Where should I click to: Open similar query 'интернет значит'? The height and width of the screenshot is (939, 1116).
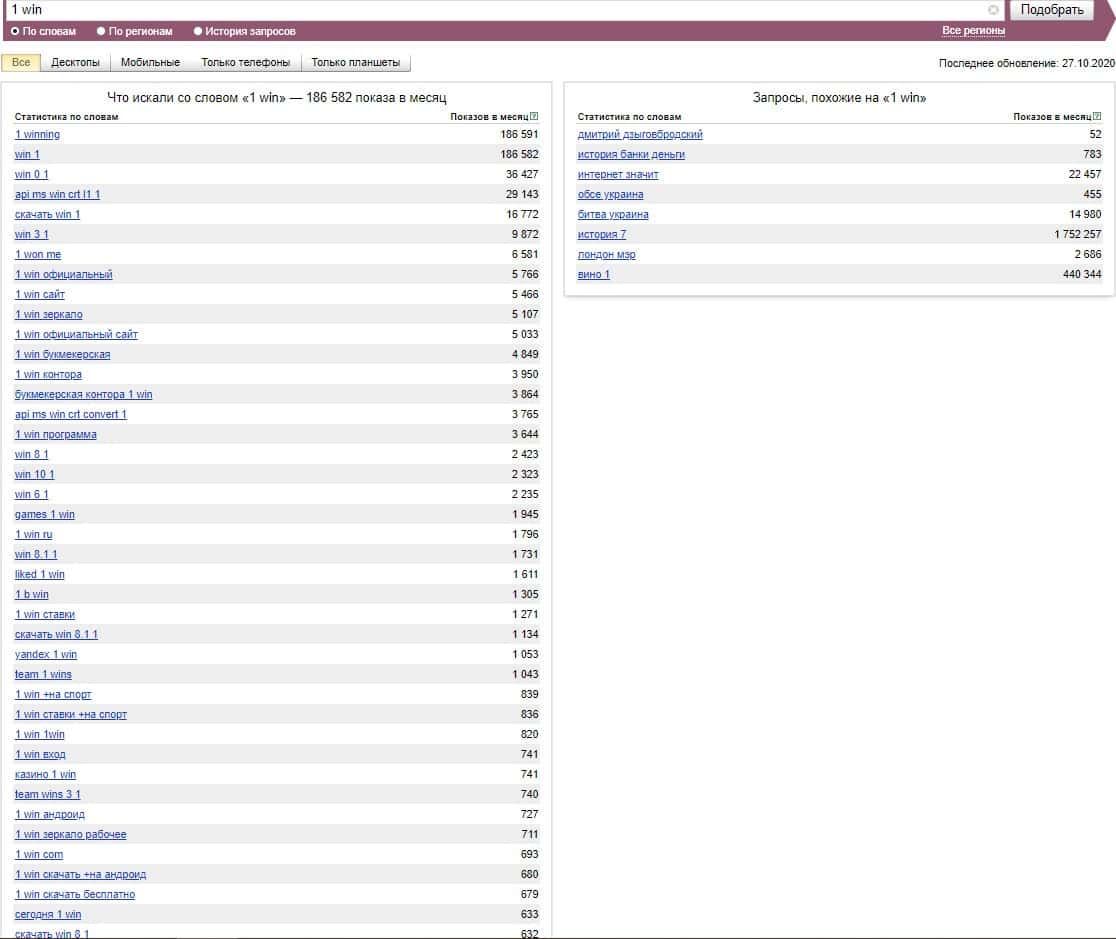[618, 175]
